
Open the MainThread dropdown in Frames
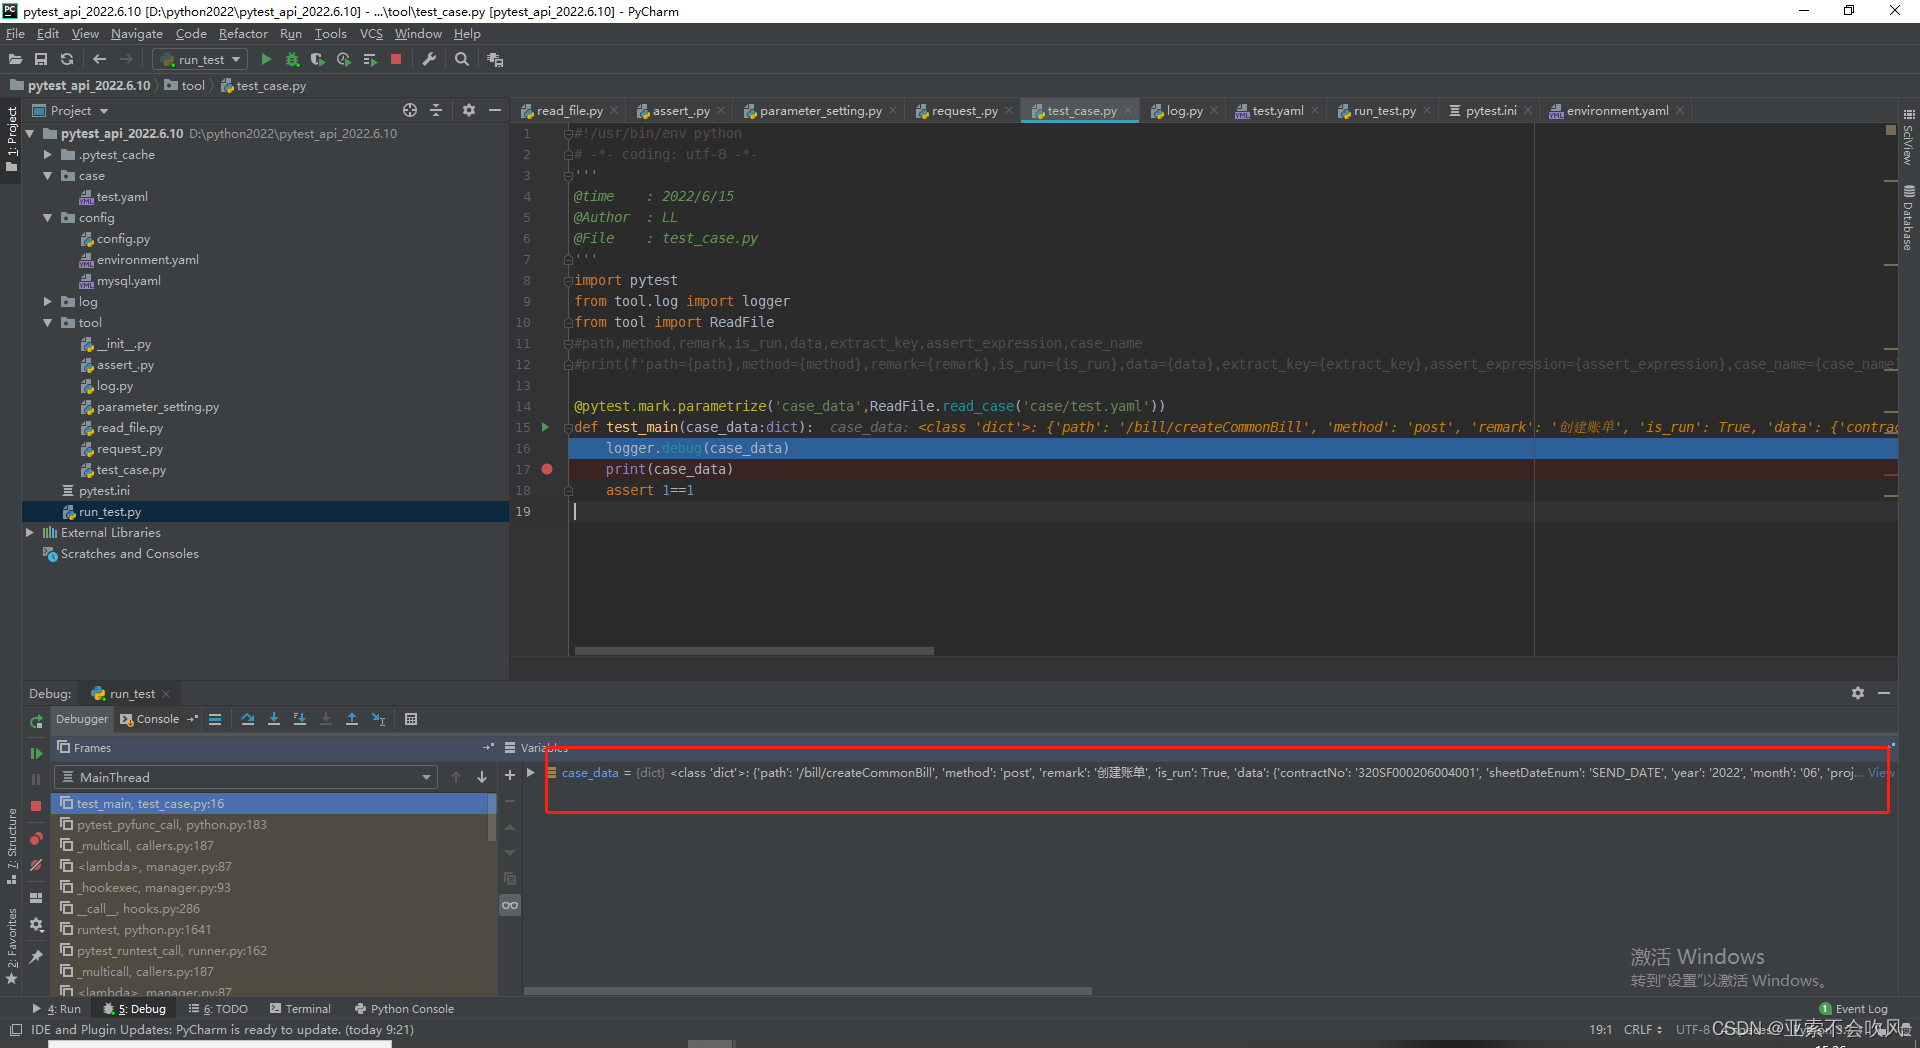click(x=245, y=777)
